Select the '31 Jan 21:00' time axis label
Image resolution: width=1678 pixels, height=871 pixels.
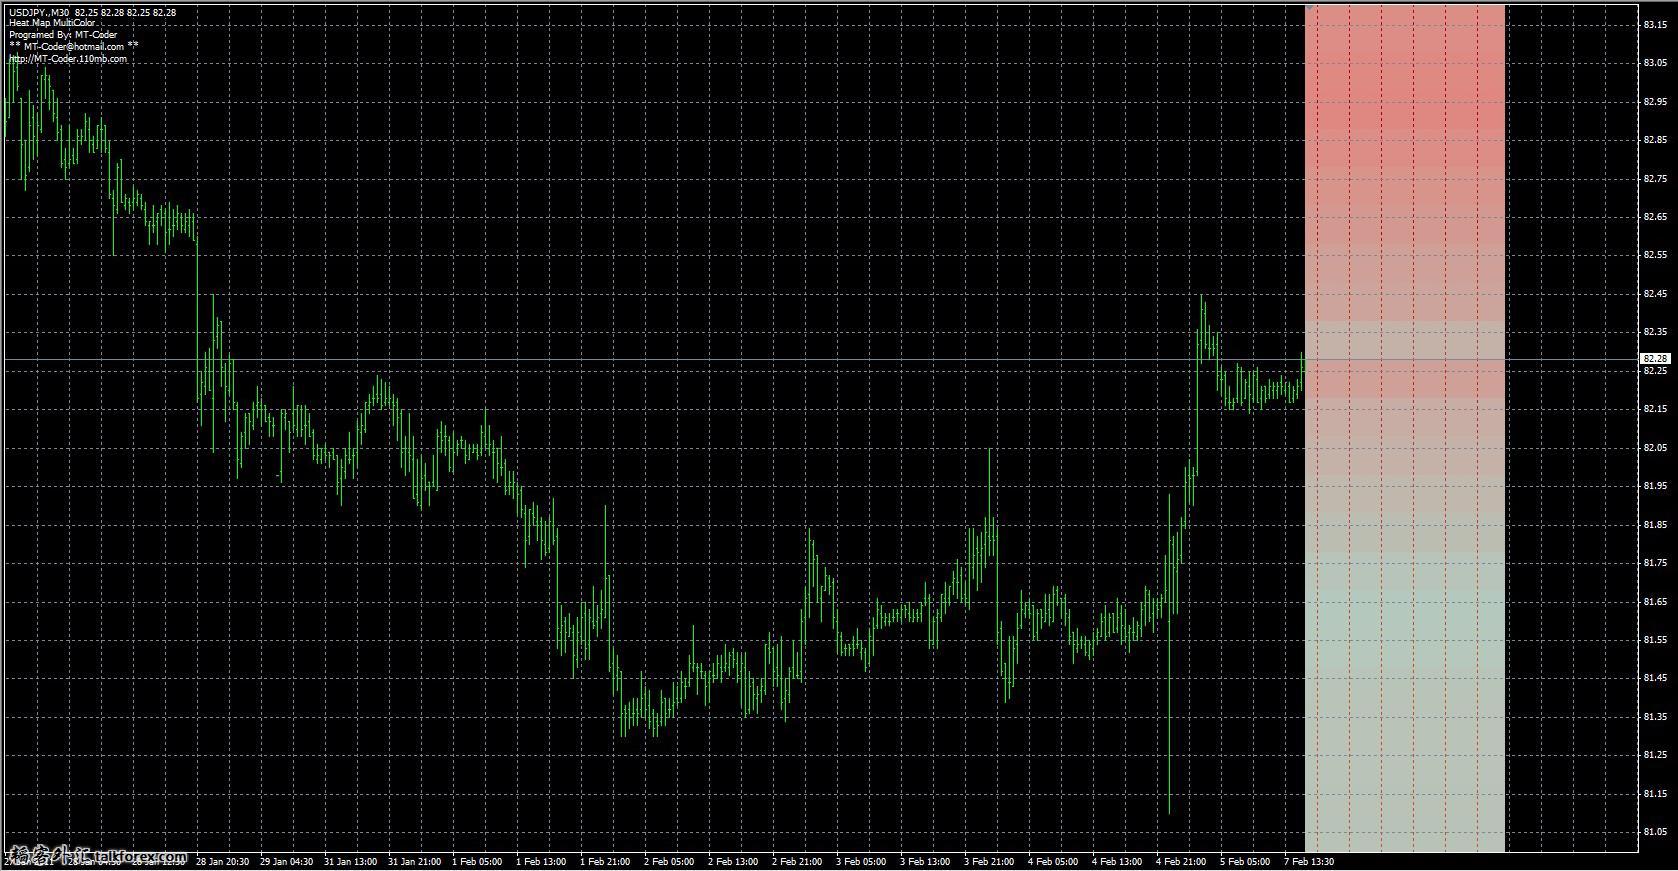coord(414,861)
